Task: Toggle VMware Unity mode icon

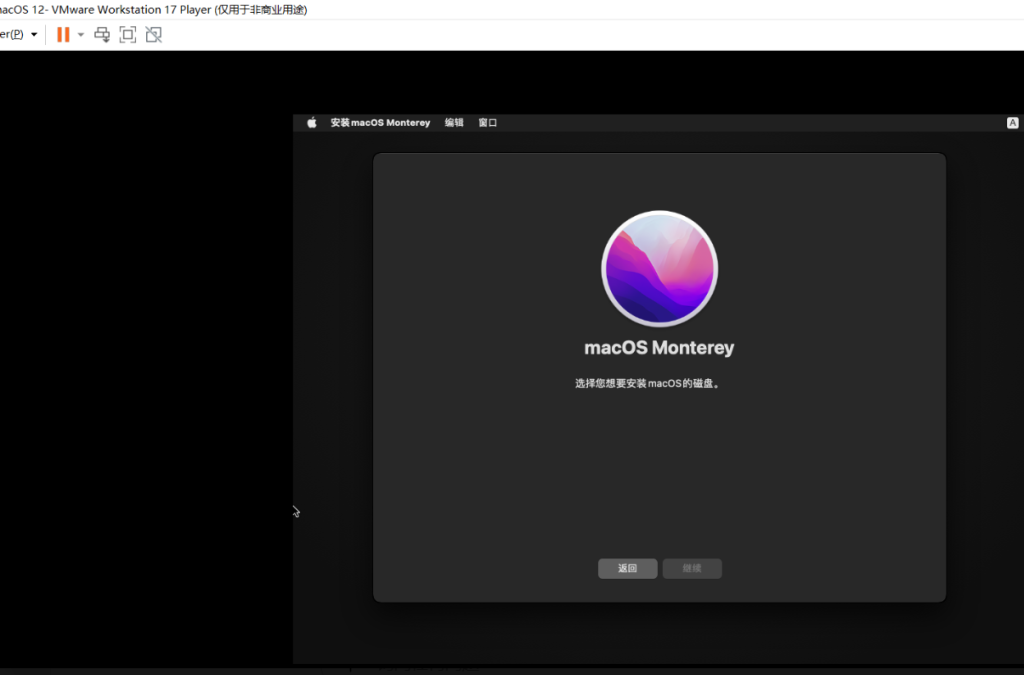Action: (153, 35)
